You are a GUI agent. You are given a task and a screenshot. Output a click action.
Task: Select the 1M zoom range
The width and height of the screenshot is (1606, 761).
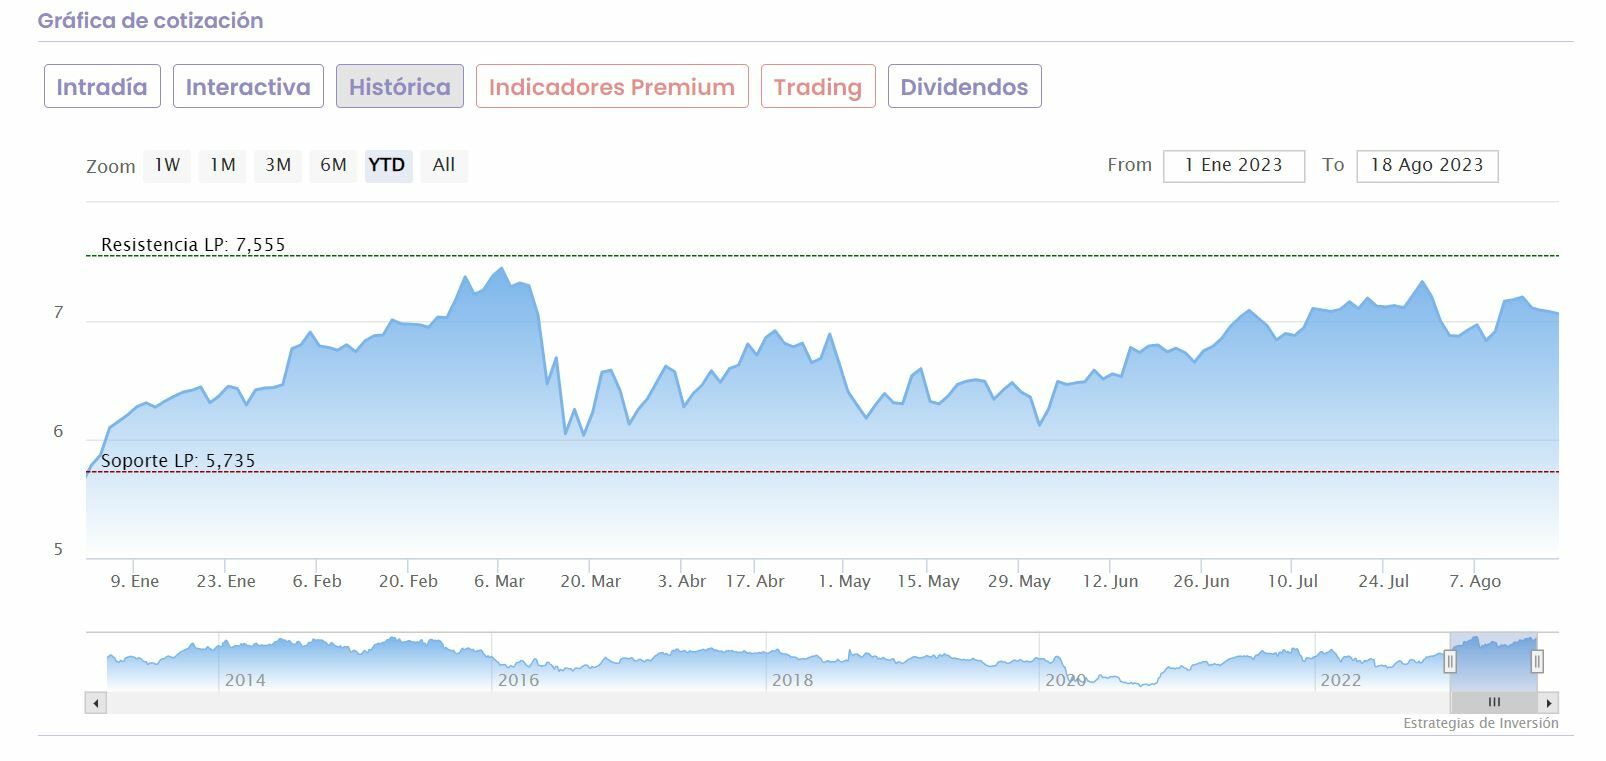[x=222, y=165]
